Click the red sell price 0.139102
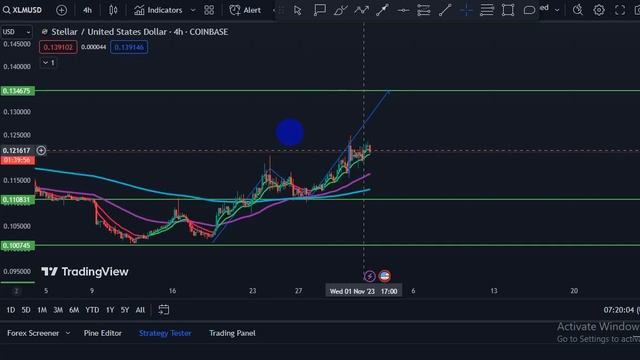 [x=58, y=47]
